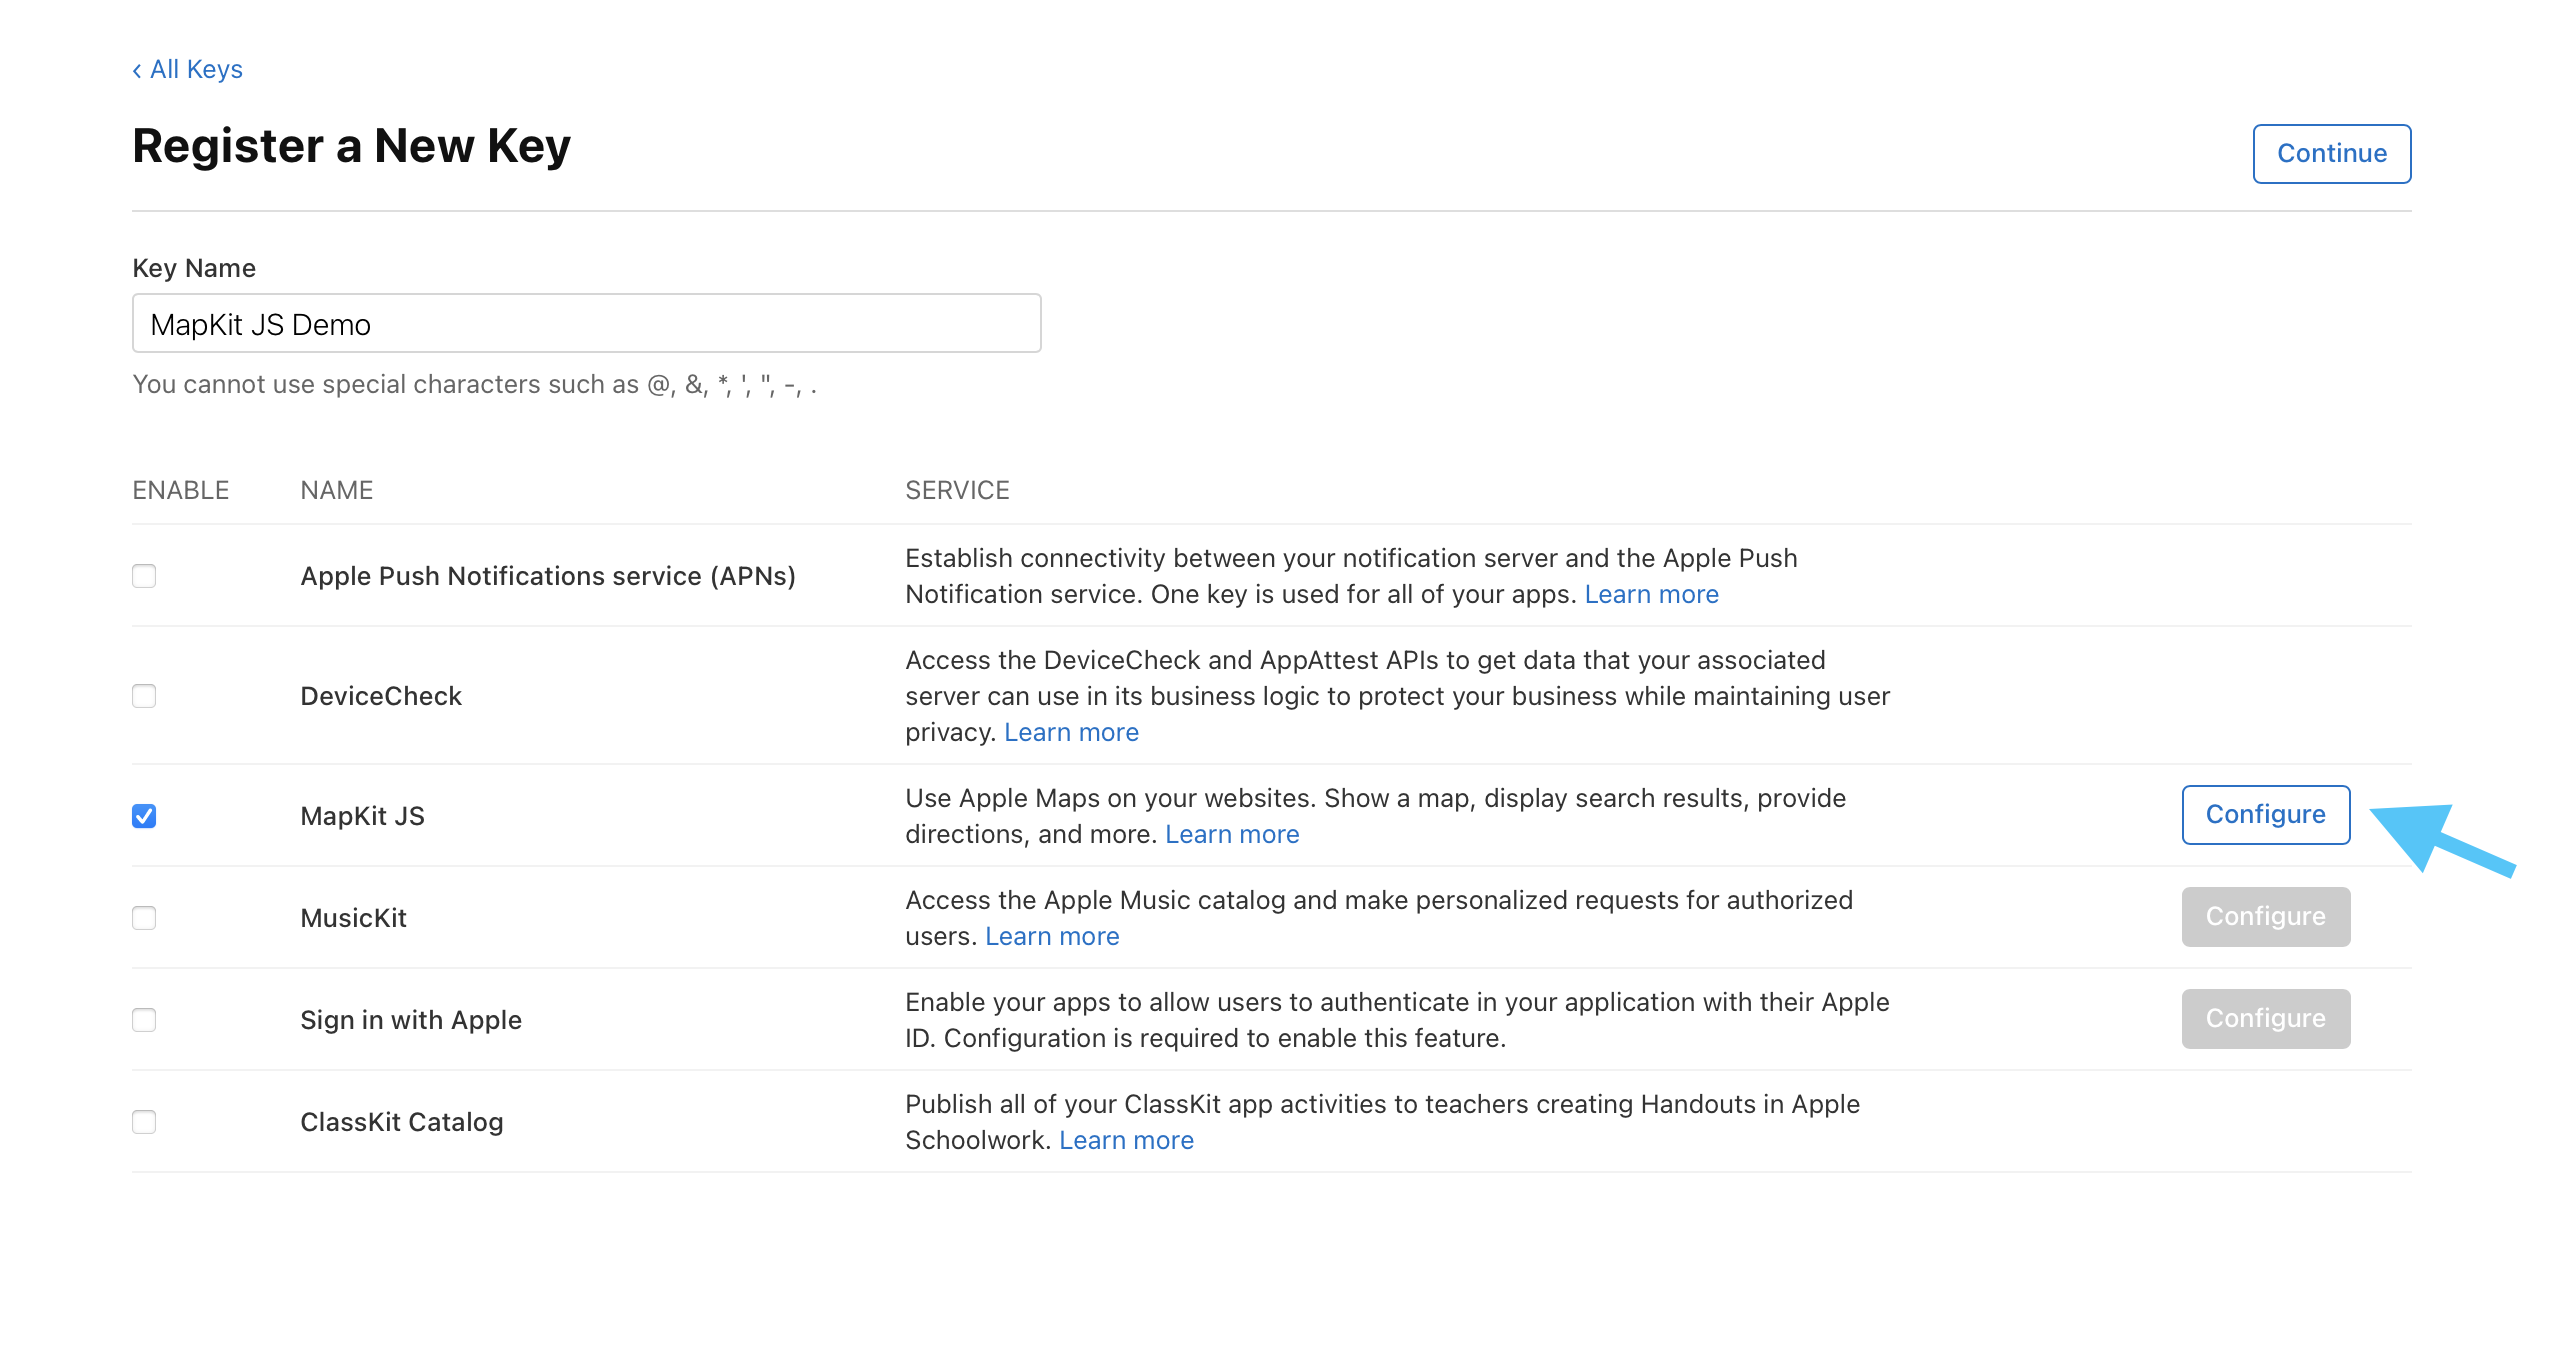Open Learn more for DeviceCheck

tap(1071, 732)
